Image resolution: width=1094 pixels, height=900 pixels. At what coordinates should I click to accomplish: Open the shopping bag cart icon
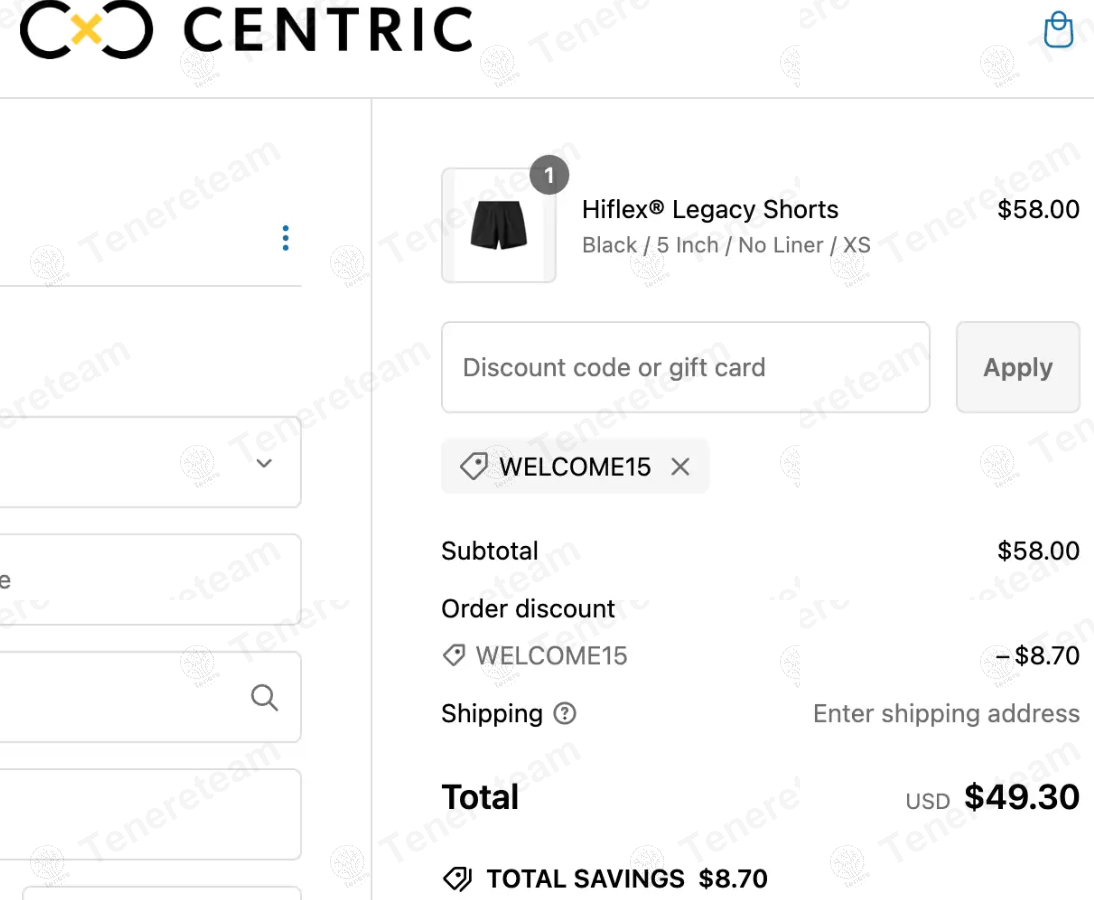1058,30
